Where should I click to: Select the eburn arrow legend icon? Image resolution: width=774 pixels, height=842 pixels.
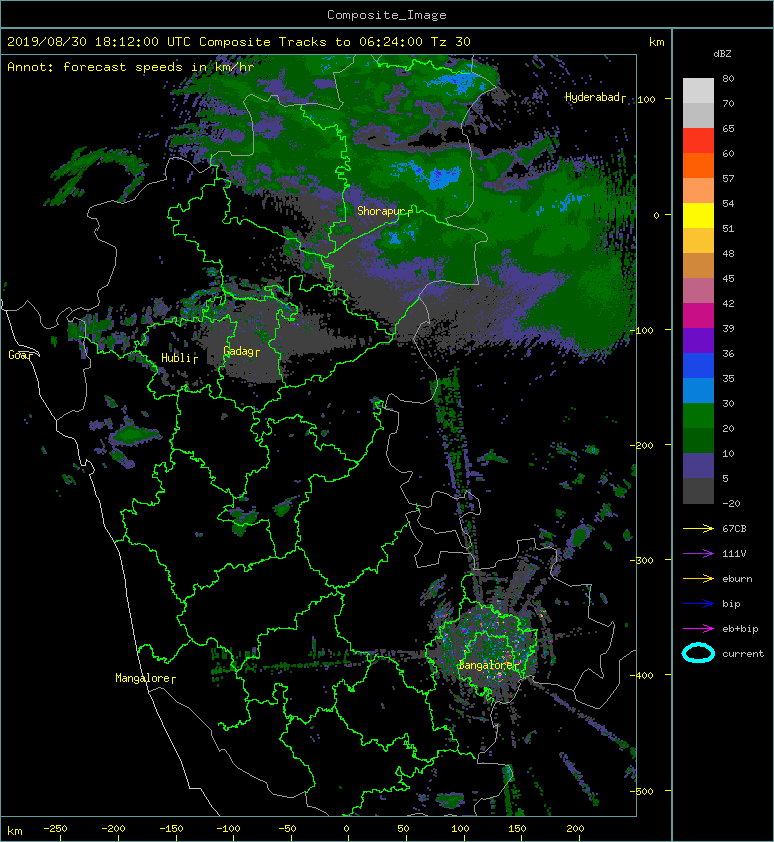point(698,579)
